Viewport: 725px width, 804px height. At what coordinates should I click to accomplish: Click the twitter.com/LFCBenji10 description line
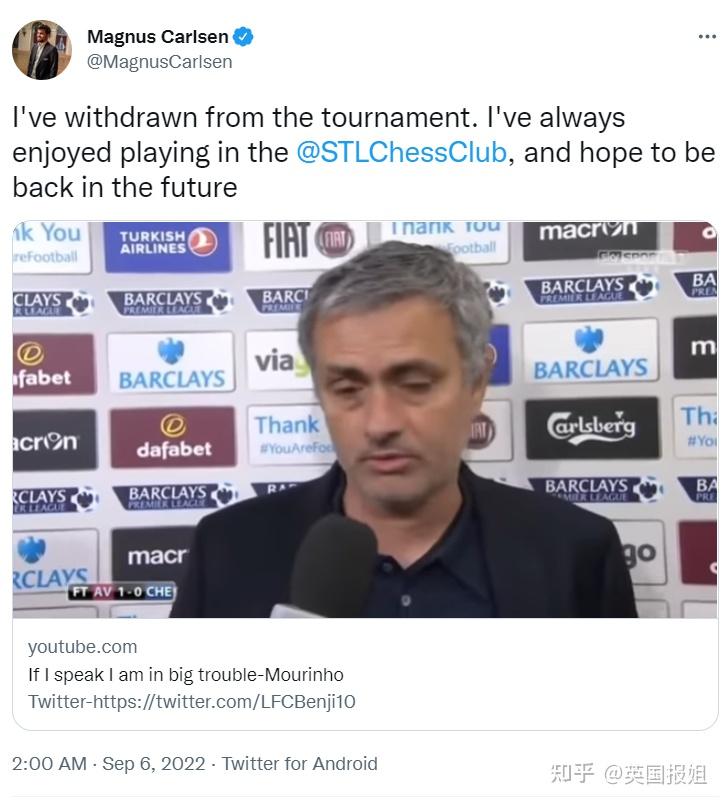pos(191,701)
